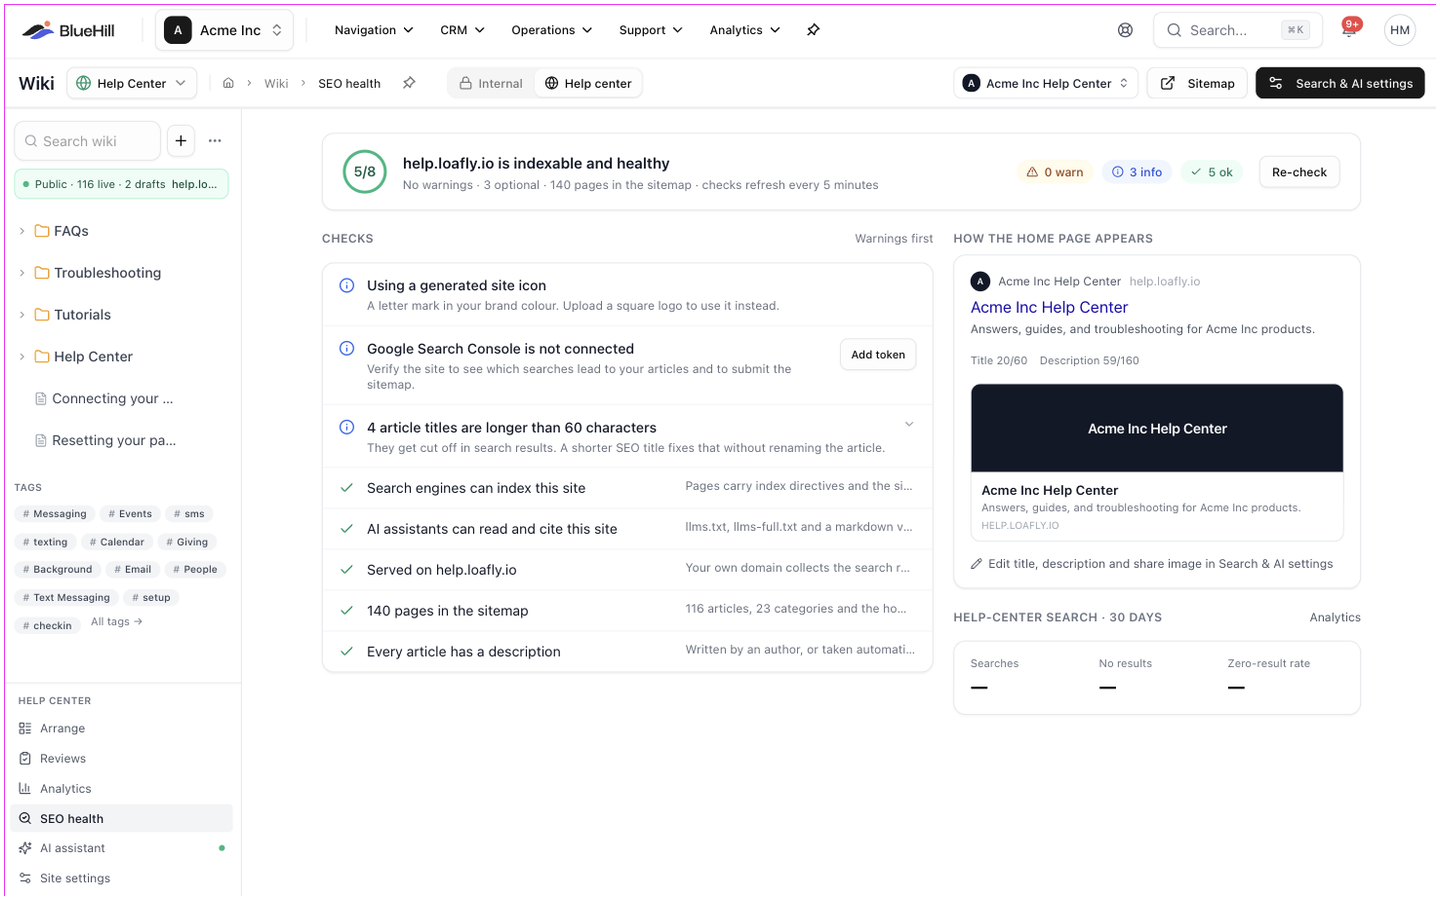The height and width of the screenshot is (900, 1440).
Task: Filter checks by 5 ok
Action: (x=1211, y=172)
